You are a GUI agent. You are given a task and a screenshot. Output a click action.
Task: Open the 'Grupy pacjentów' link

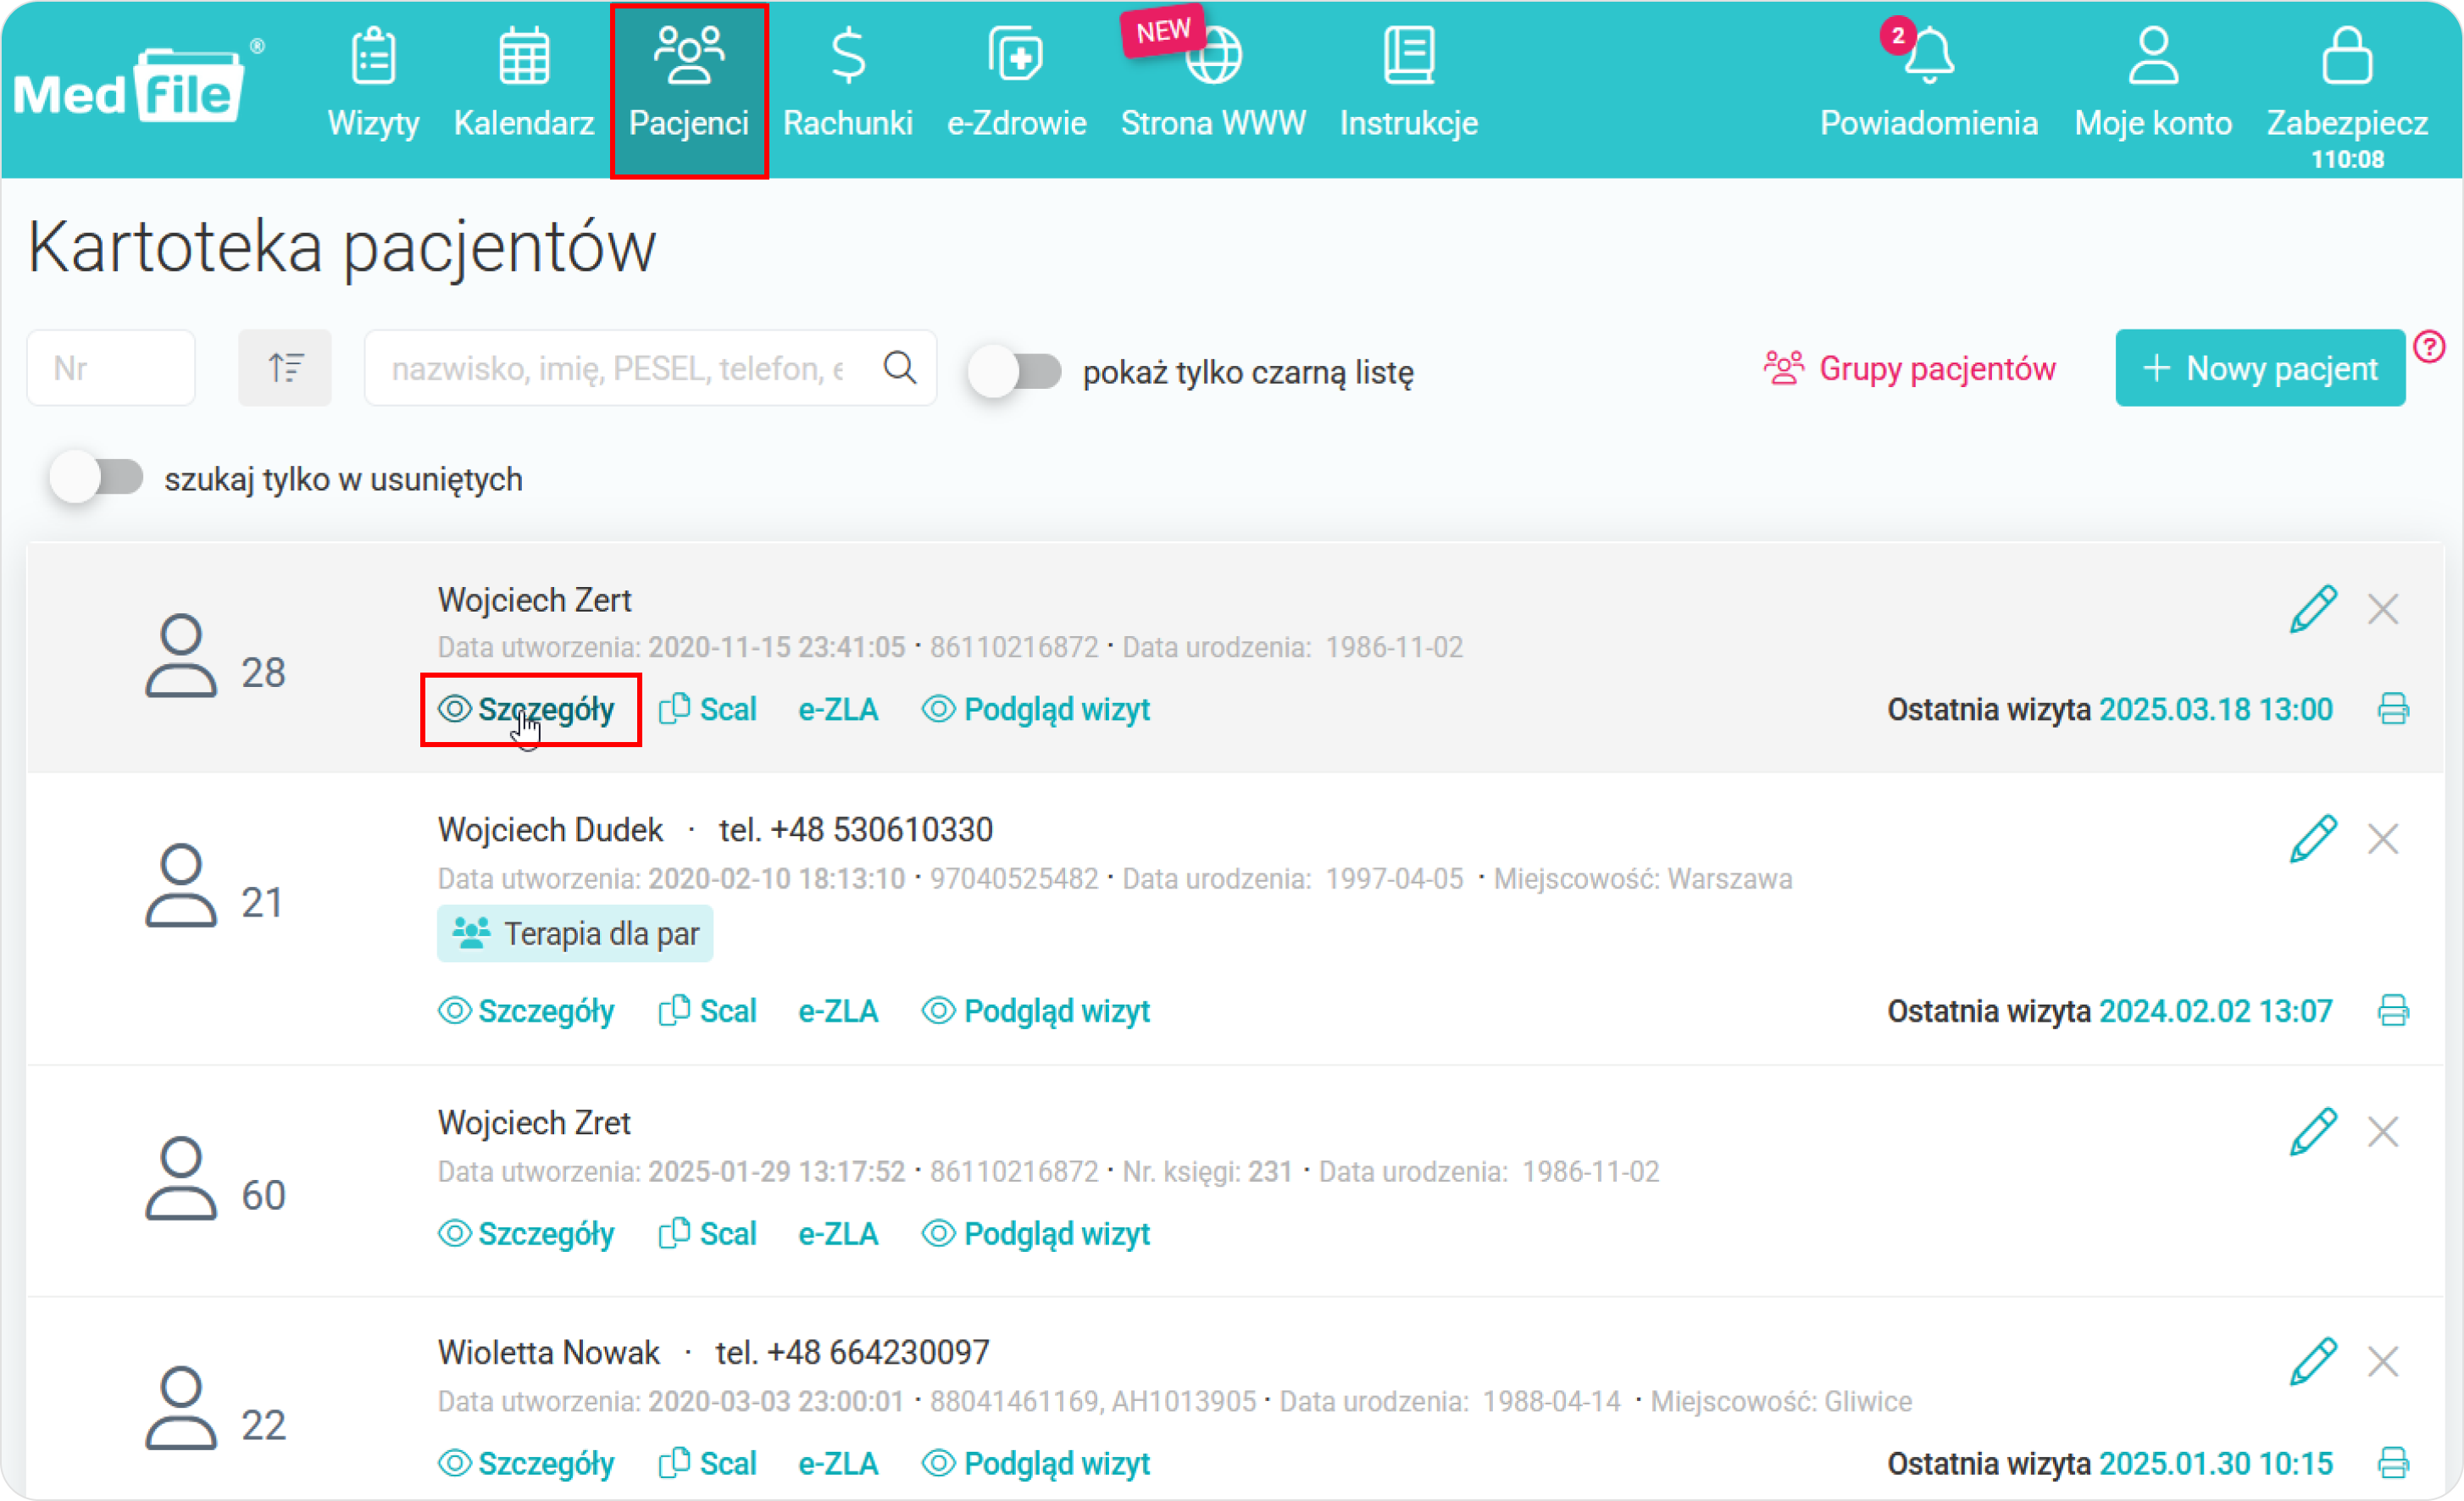click(1909, 368)
